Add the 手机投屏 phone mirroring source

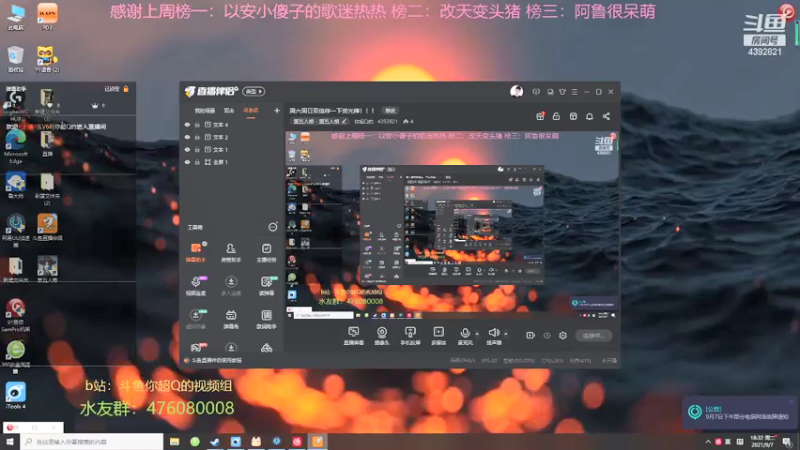tap(410, 336)
